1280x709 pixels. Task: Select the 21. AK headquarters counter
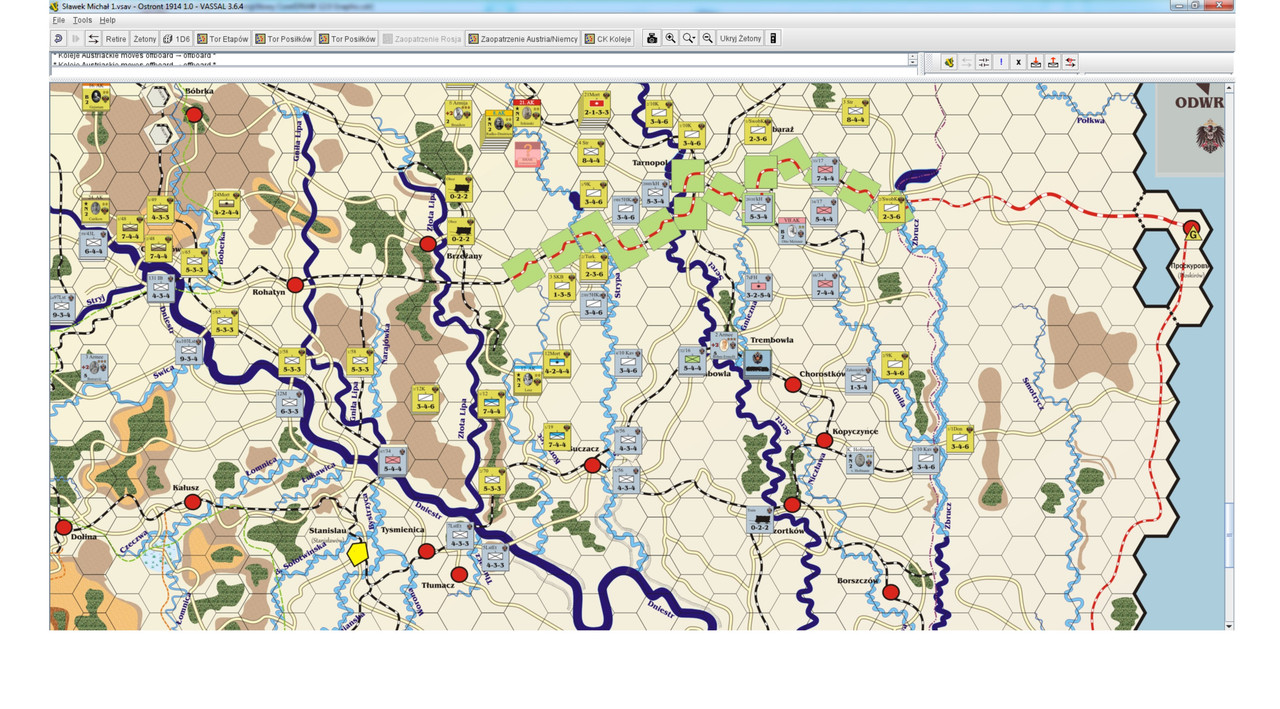click(527, 115)
